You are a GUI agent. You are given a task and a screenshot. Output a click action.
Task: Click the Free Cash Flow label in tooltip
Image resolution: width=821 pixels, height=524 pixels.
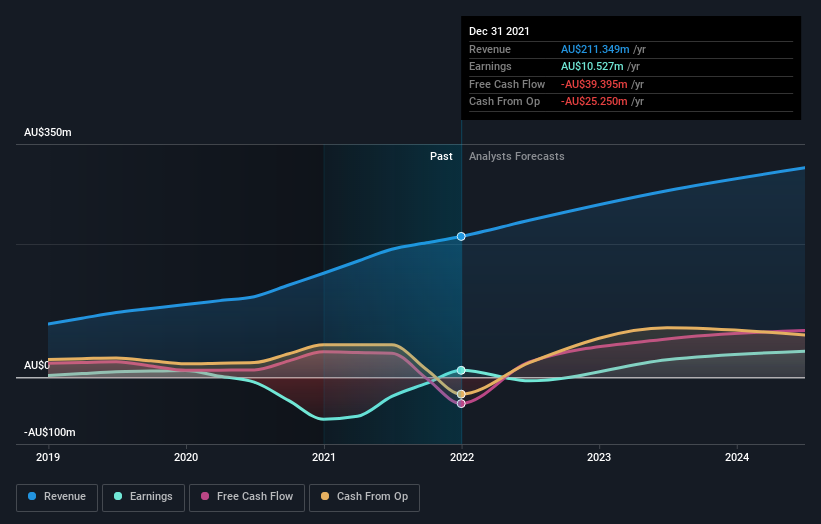[x=507, y=84]
